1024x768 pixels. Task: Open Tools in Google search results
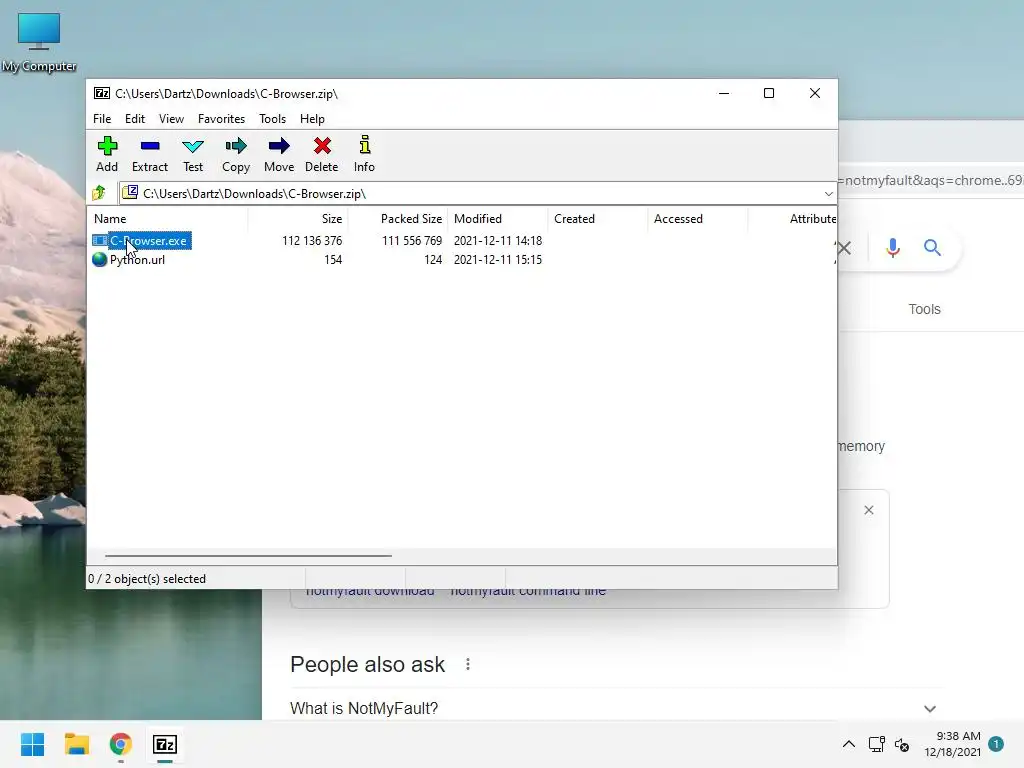coord(924,309)
